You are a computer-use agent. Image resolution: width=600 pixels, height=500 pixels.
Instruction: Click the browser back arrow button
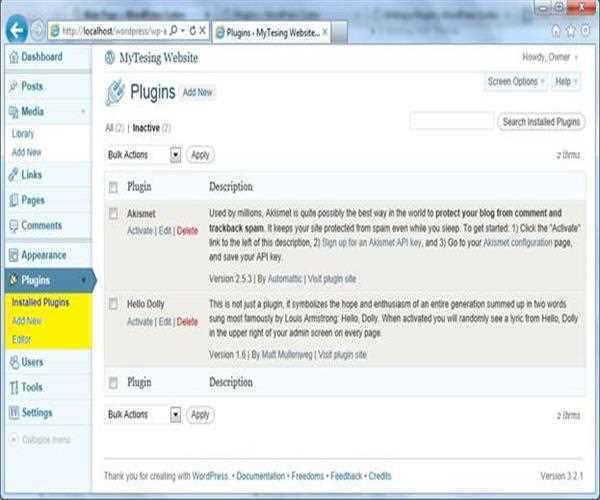[x=16, y=29]
